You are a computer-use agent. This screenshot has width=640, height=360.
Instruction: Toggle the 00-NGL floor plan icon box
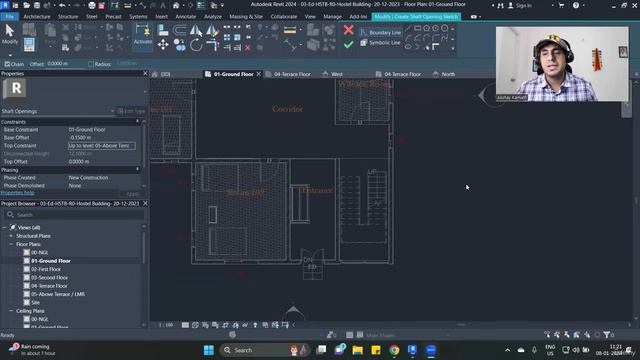pos(27,253)
